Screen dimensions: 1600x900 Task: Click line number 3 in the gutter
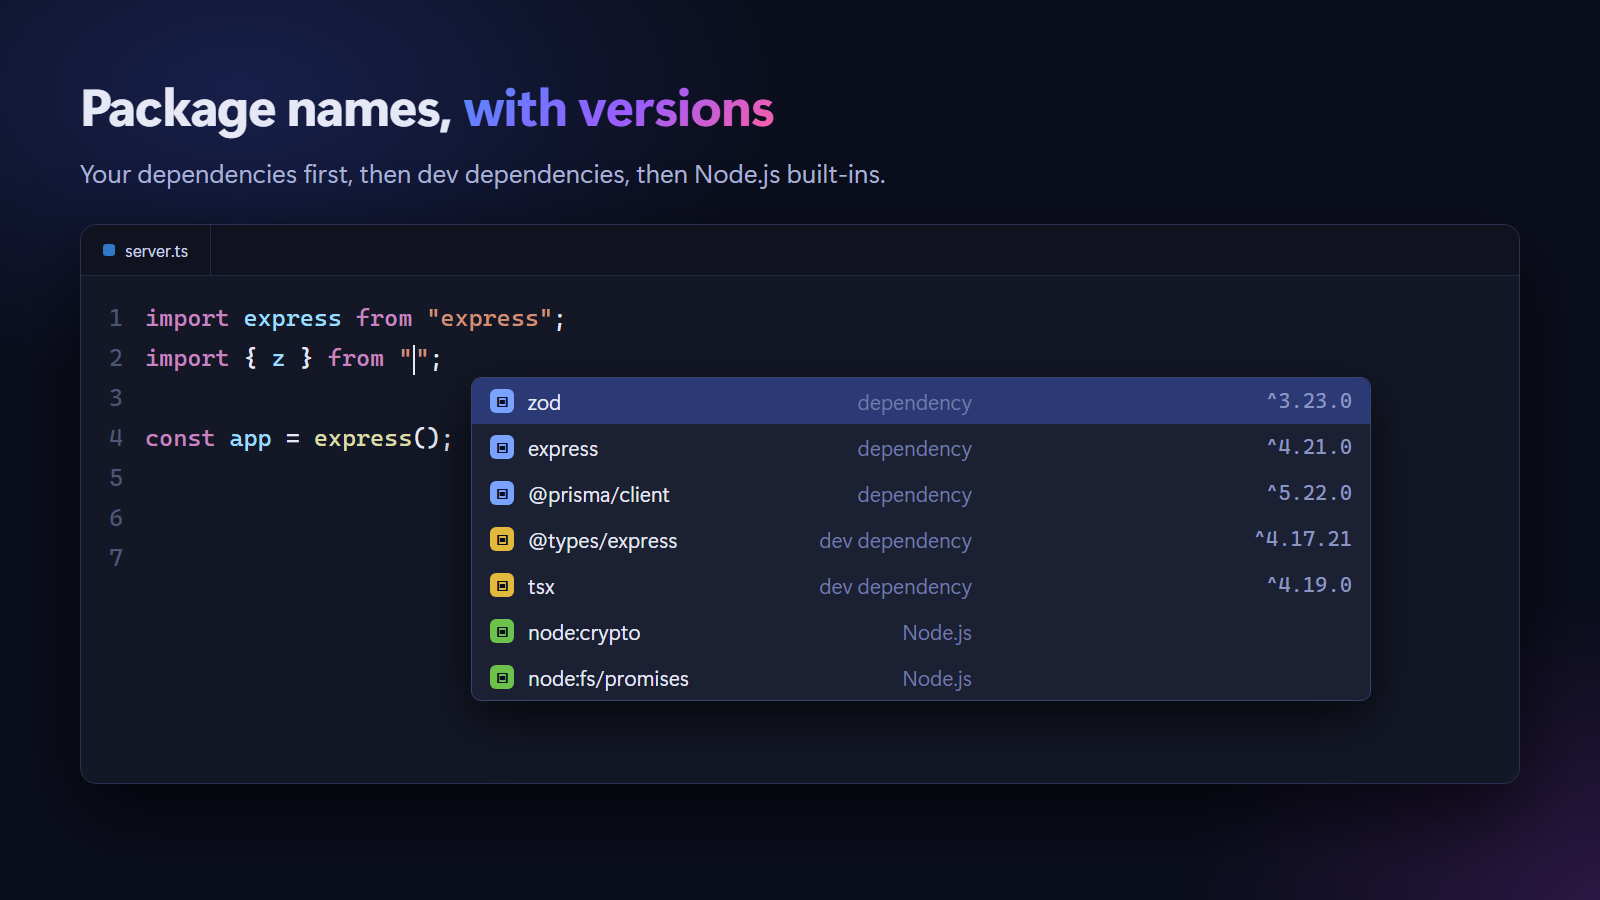116,398
